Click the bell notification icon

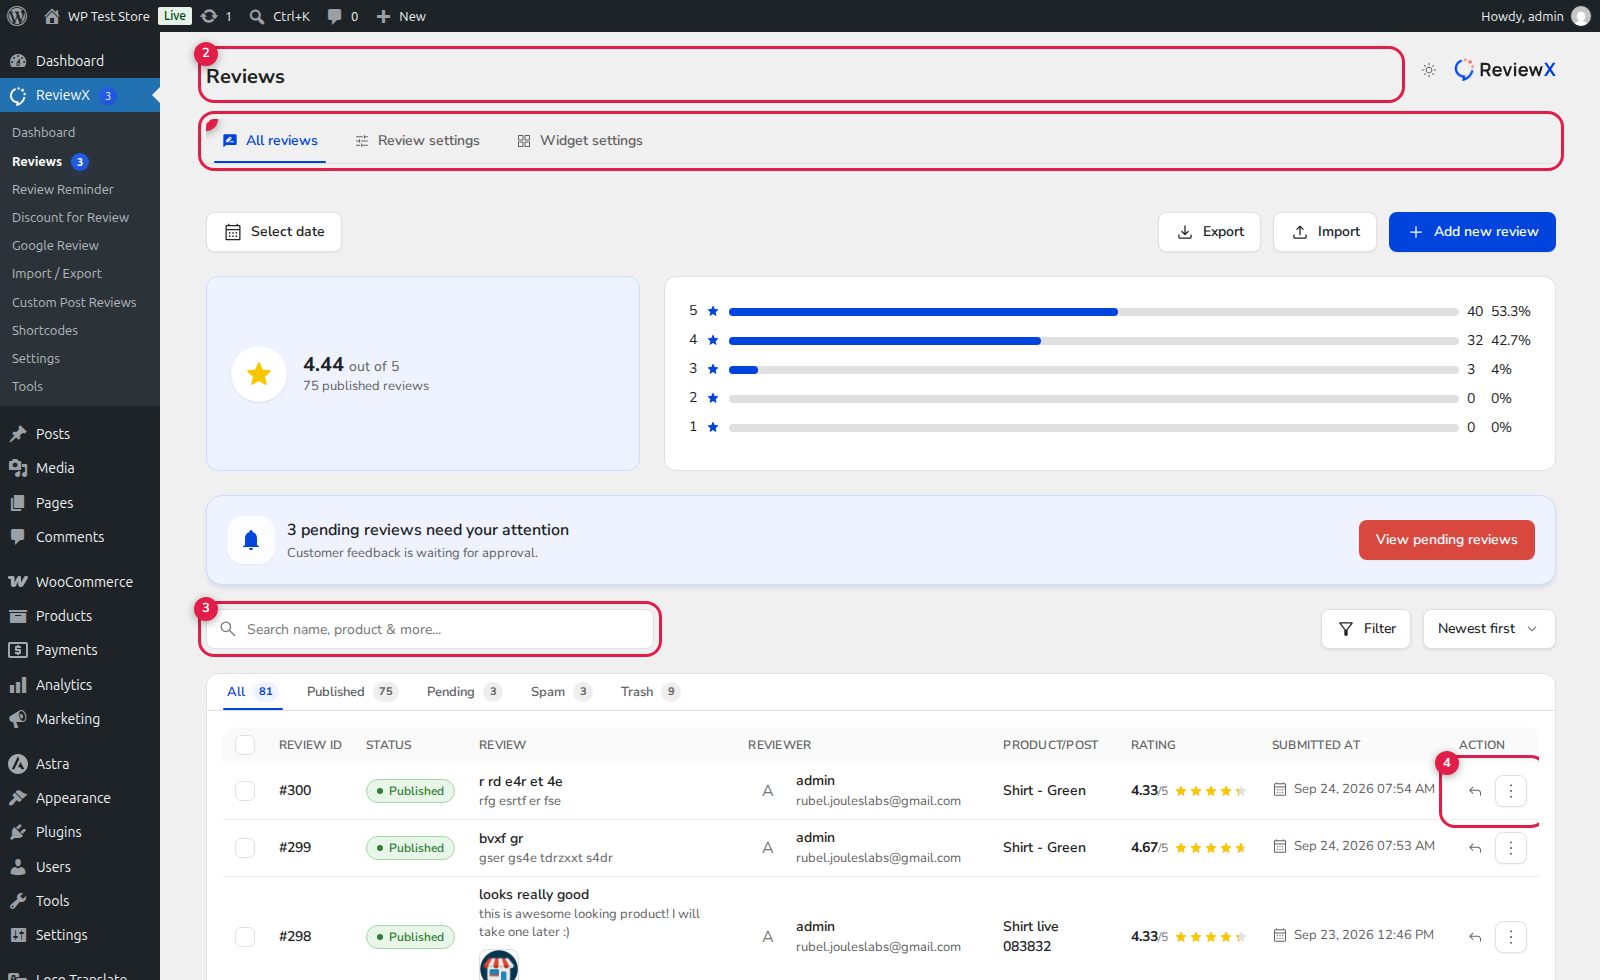(251, 540)
